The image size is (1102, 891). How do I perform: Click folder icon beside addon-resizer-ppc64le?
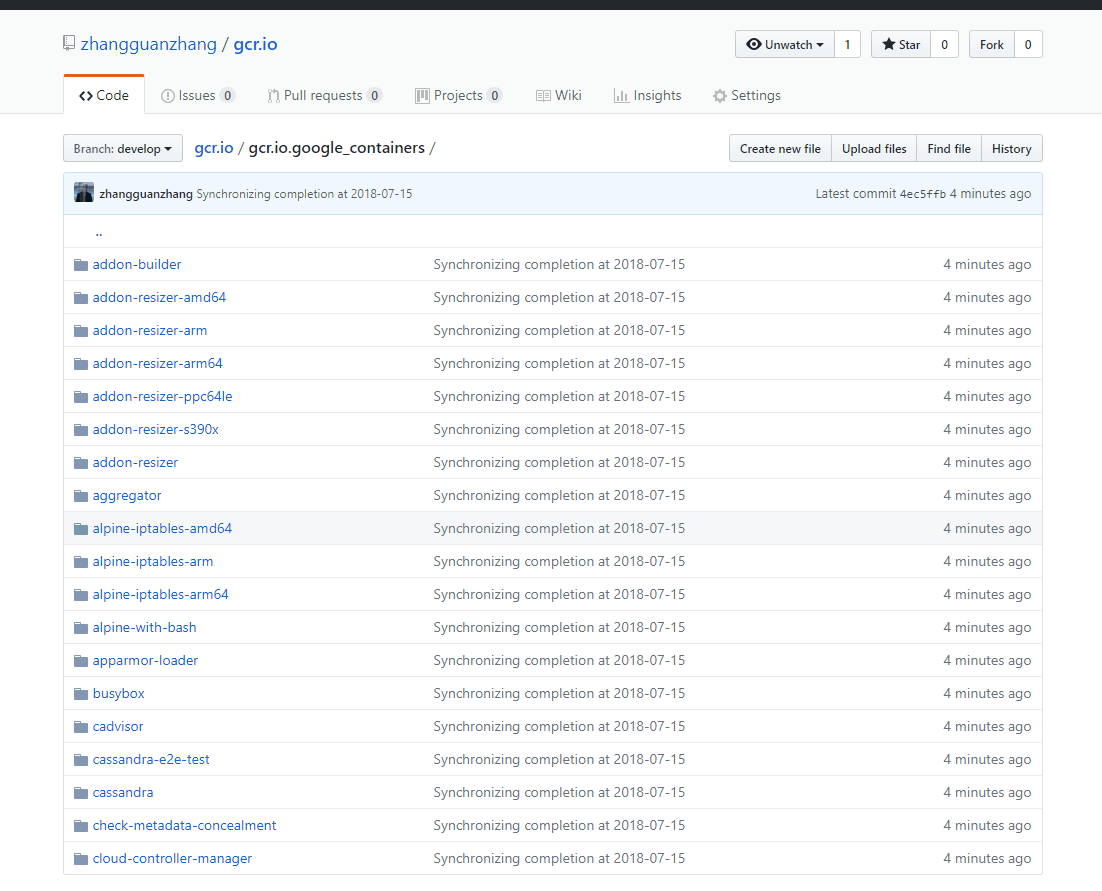(x=81, y=397)
